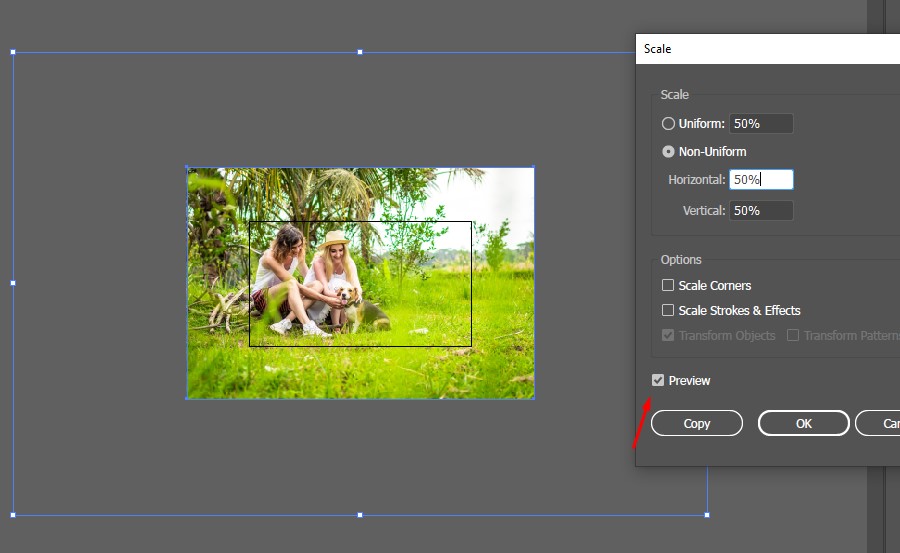Click the Scale dialog title bar

coord(767,49)
